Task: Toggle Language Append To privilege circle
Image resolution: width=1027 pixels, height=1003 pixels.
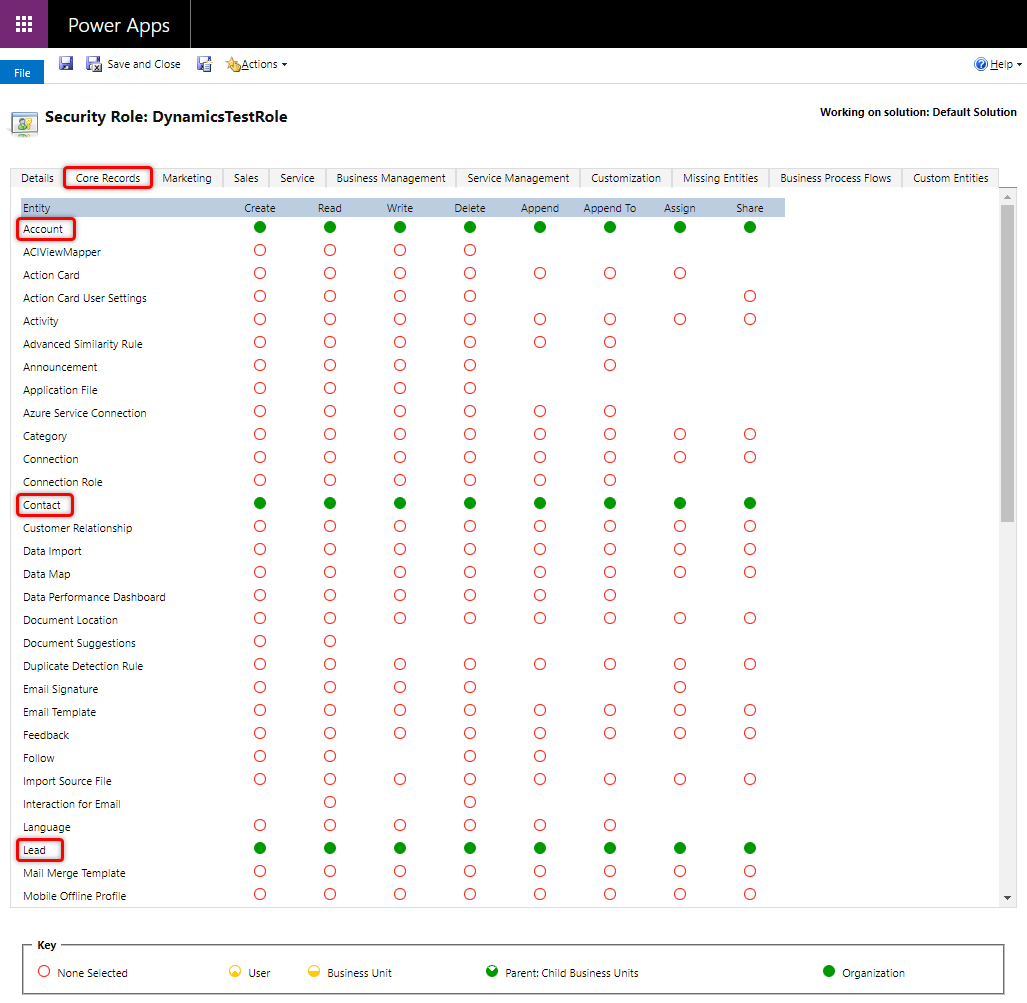Action: 610,825
